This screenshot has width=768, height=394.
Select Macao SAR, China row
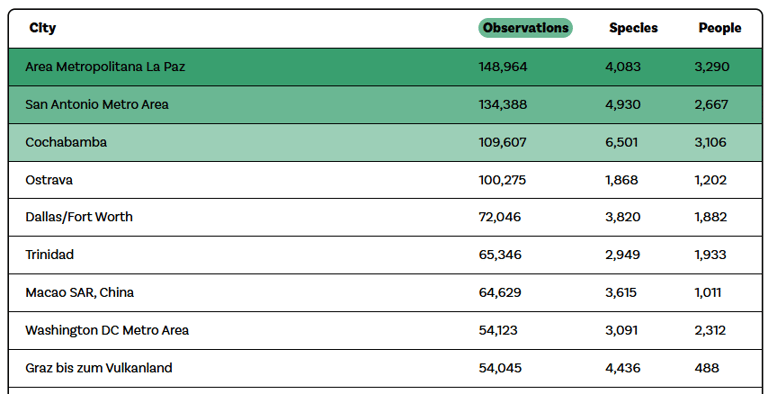click(x=385, y=293)
